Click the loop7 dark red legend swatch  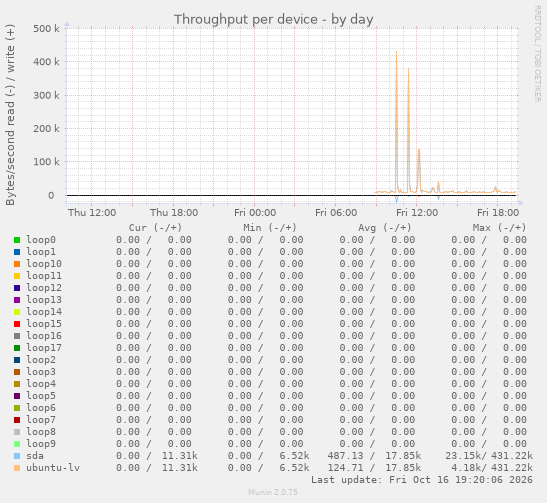17,420
